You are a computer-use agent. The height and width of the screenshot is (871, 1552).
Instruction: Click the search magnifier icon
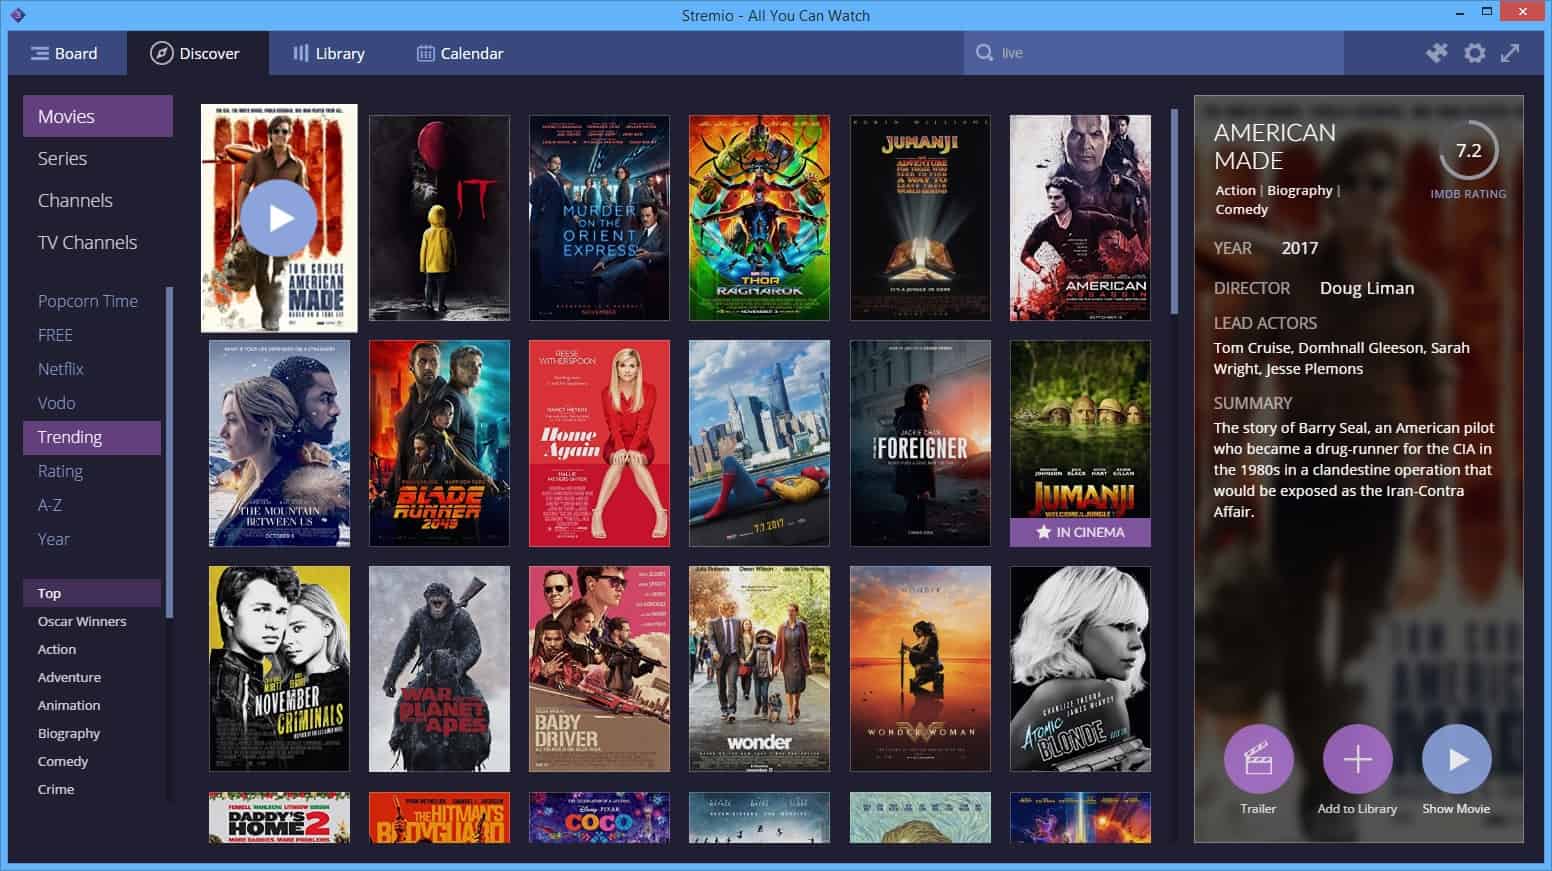[x=985, y=52]
